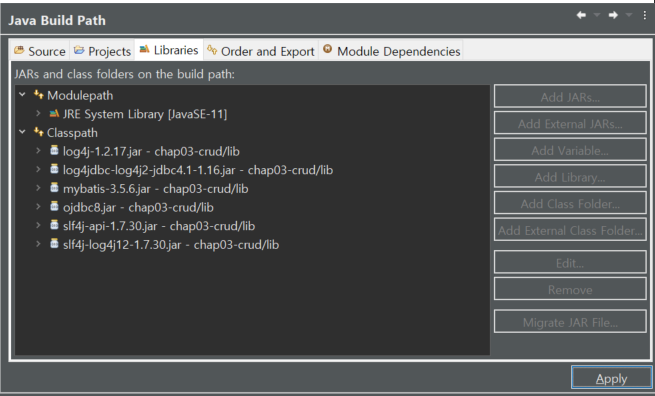Click the Module Dependencies tab icon
This screenshot has width=655, height=396.
tap(328, 49)
